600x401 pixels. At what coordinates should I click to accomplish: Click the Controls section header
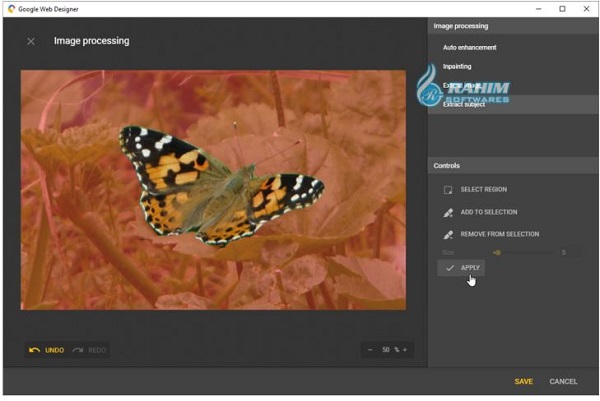[447, 165]
